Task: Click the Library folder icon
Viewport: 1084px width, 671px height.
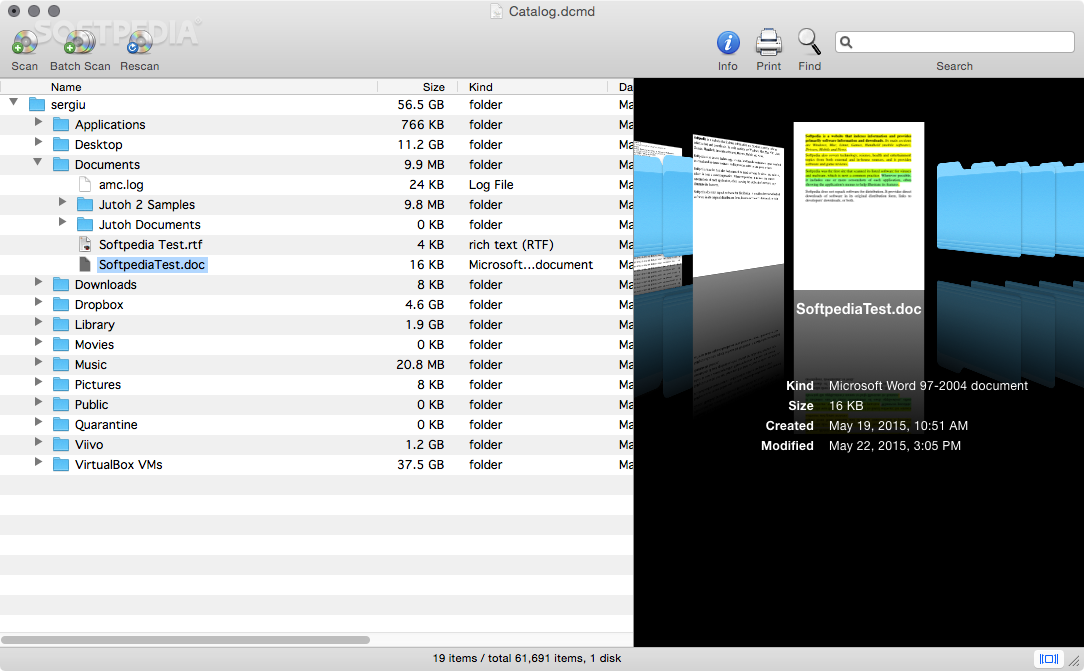Action: pos(61,325)
